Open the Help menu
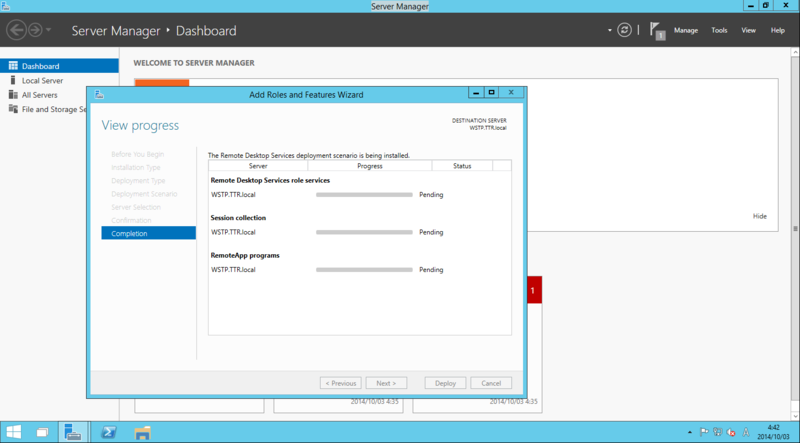Viewport: 800px width, 443px height. 778,30
